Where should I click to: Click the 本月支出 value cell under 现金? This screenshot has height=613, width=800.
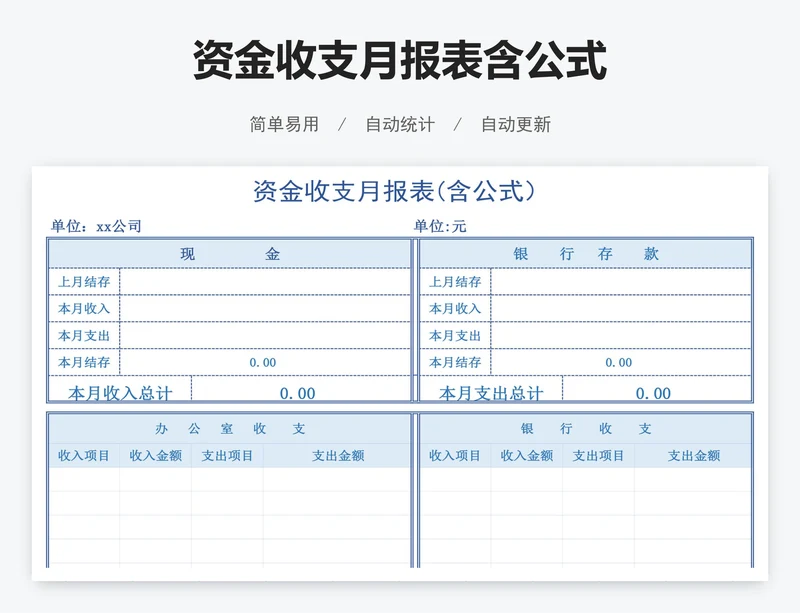click(265, 335)
